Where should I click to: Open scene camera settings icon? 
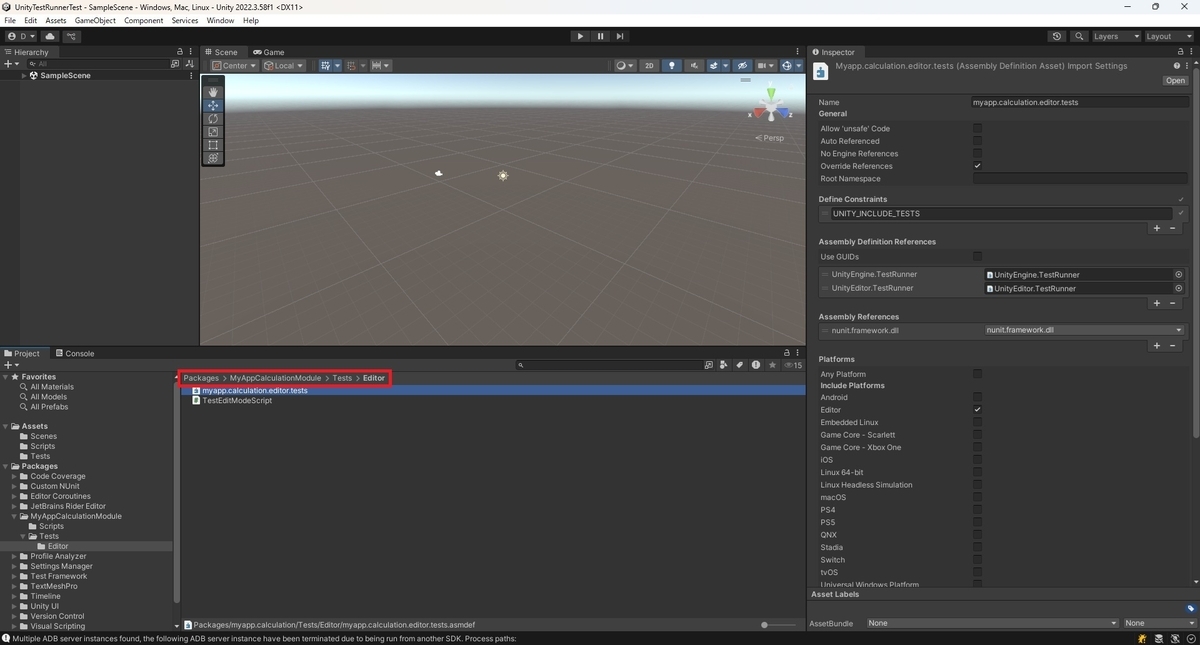(x=765, y=66)
